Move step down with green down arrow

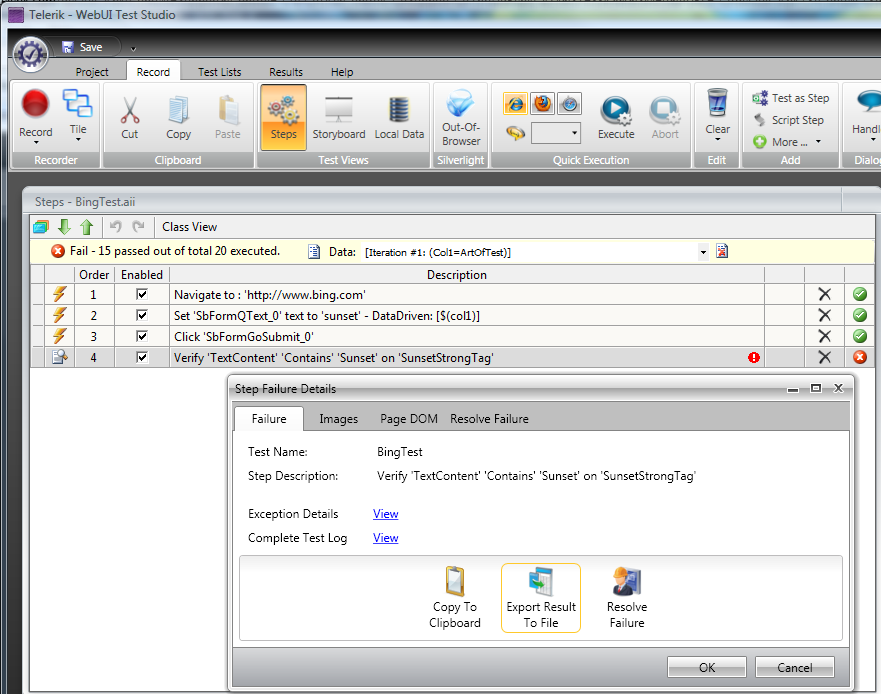(64, 227)
